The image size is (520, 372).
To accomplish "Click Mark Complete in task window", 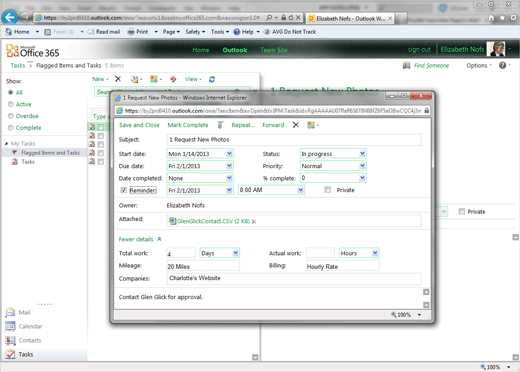I will pos(188,125).
